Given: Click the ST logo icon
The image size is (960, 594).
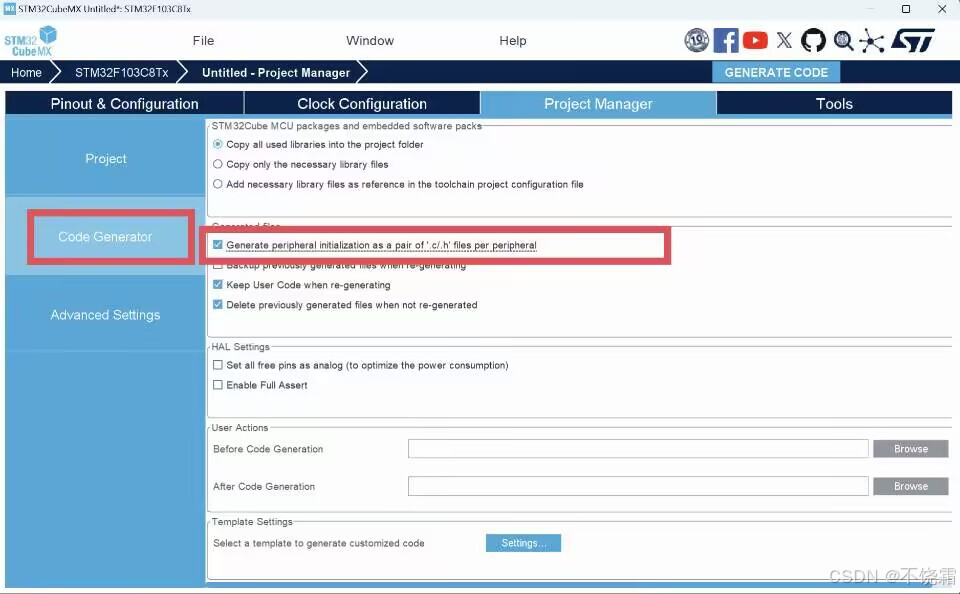Looking at the screenshot, I should click(x=913, y=40).
